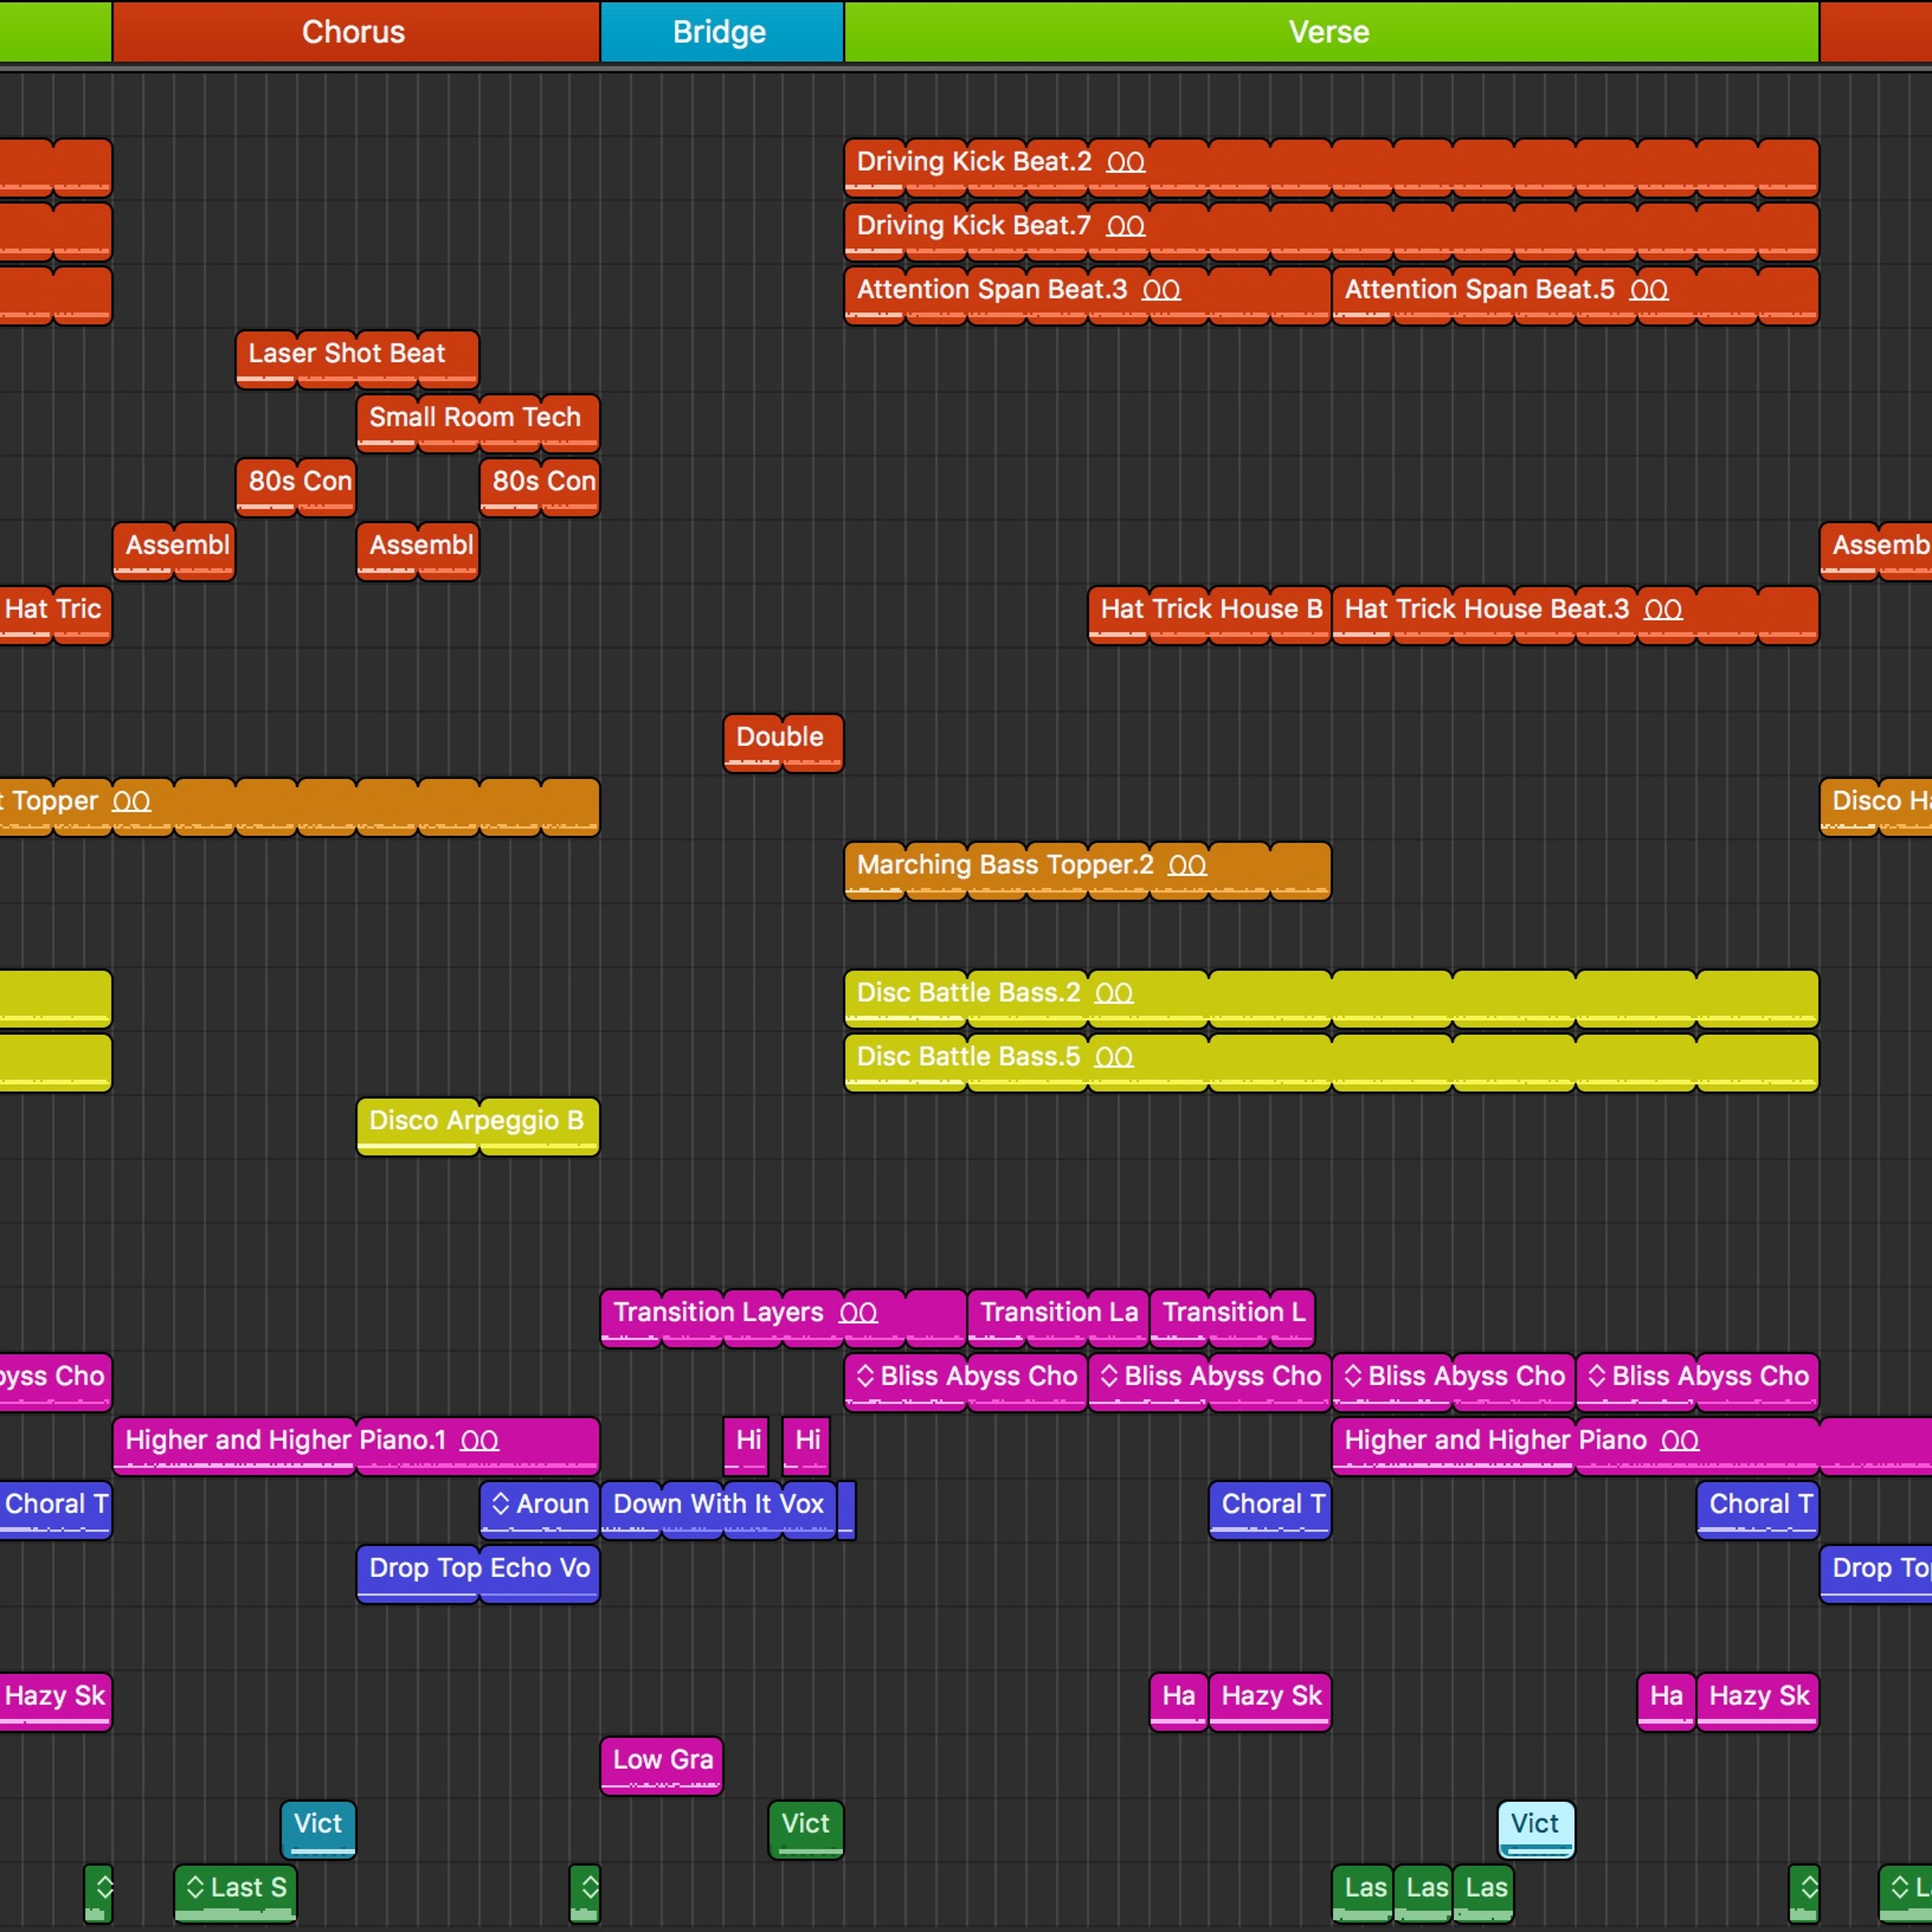Image resolution: width=1932 pixels, height=1932 pixels.
Task: Select the Bridge arrangement marker
Action: coord(721,32)
